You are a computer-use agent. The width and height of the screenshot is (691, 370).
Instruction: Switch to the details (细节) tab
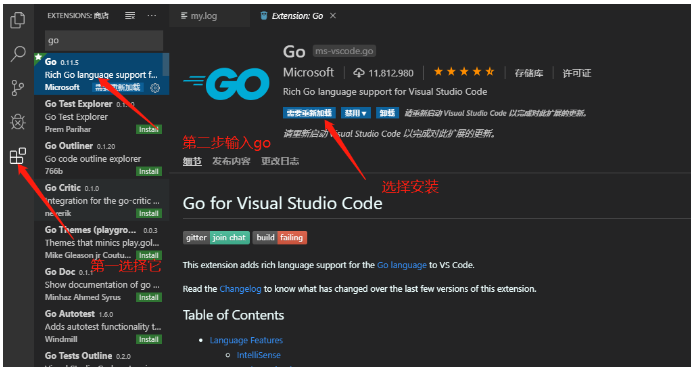click(192, 161)
